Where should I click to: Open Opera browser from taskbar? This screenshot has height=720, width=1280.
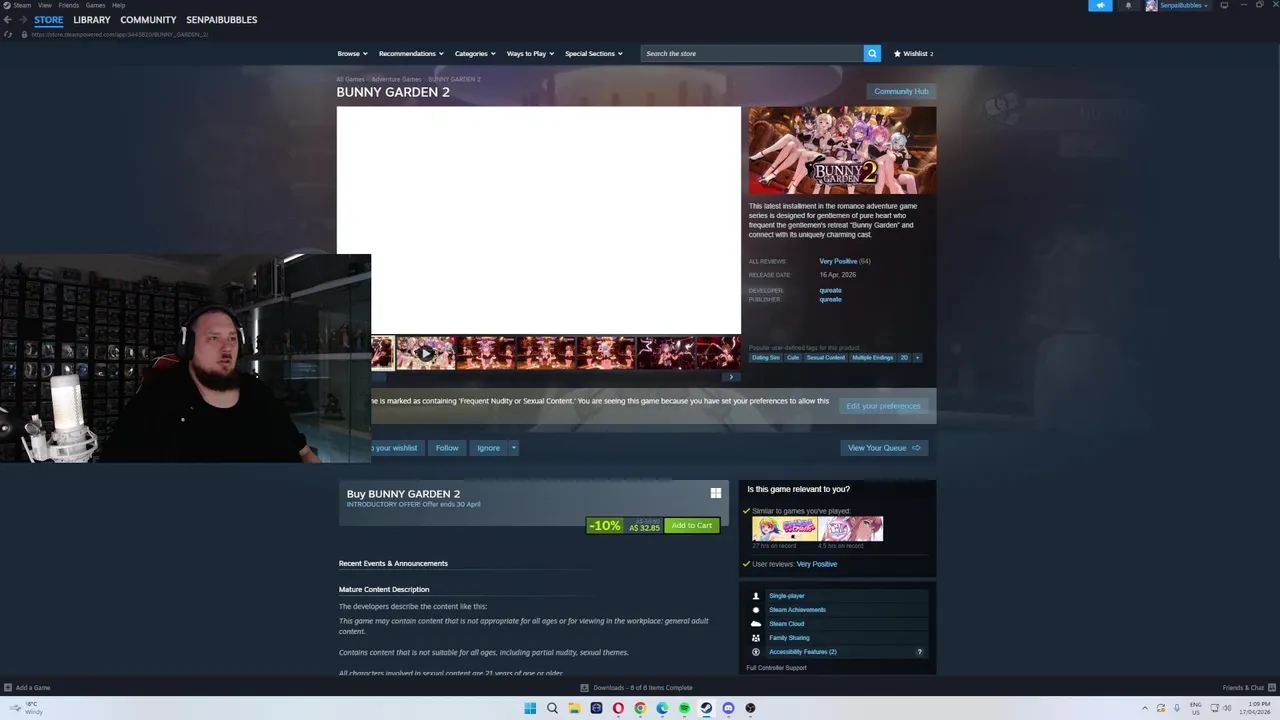click(x=618, y=708)
